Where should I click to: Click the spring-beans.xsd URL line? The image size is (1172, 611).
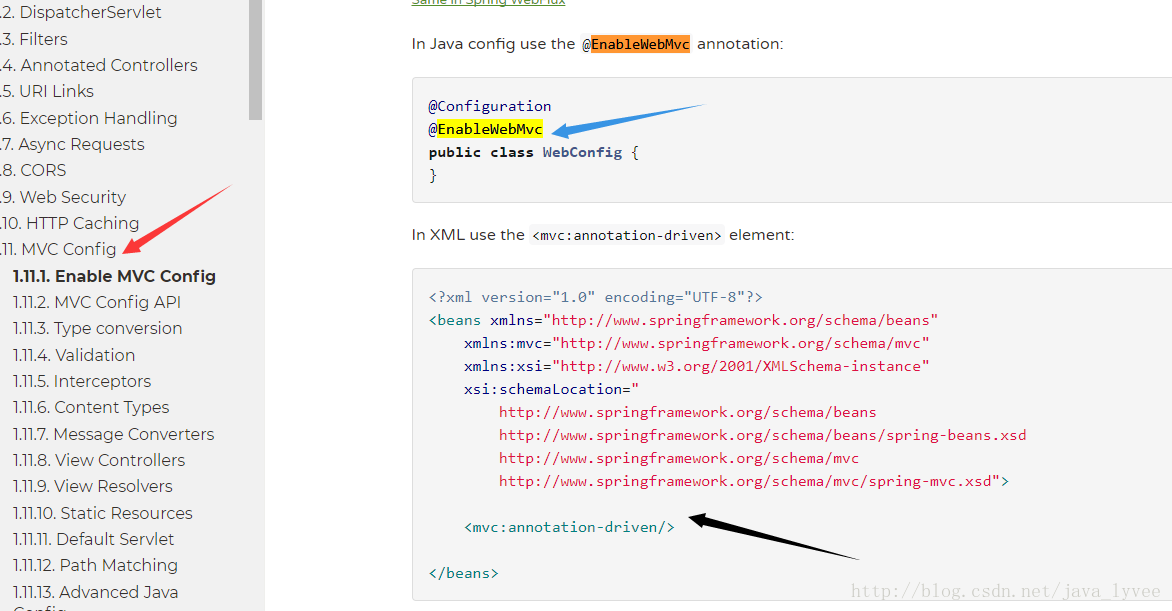[762, 435]
